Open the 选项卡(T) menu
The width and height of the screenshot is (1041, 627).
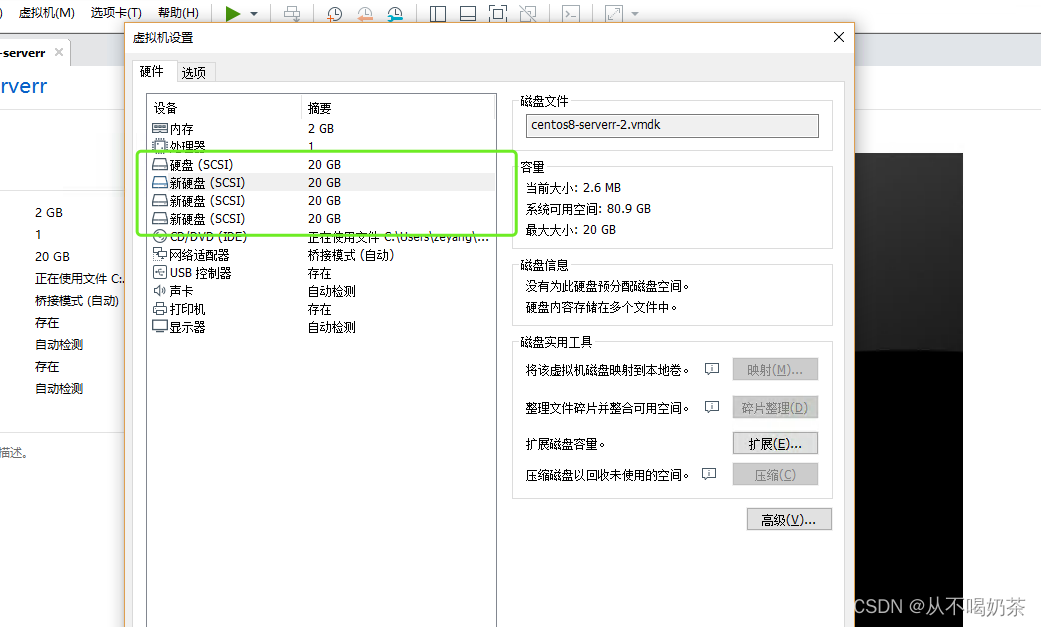pos(116,13)
